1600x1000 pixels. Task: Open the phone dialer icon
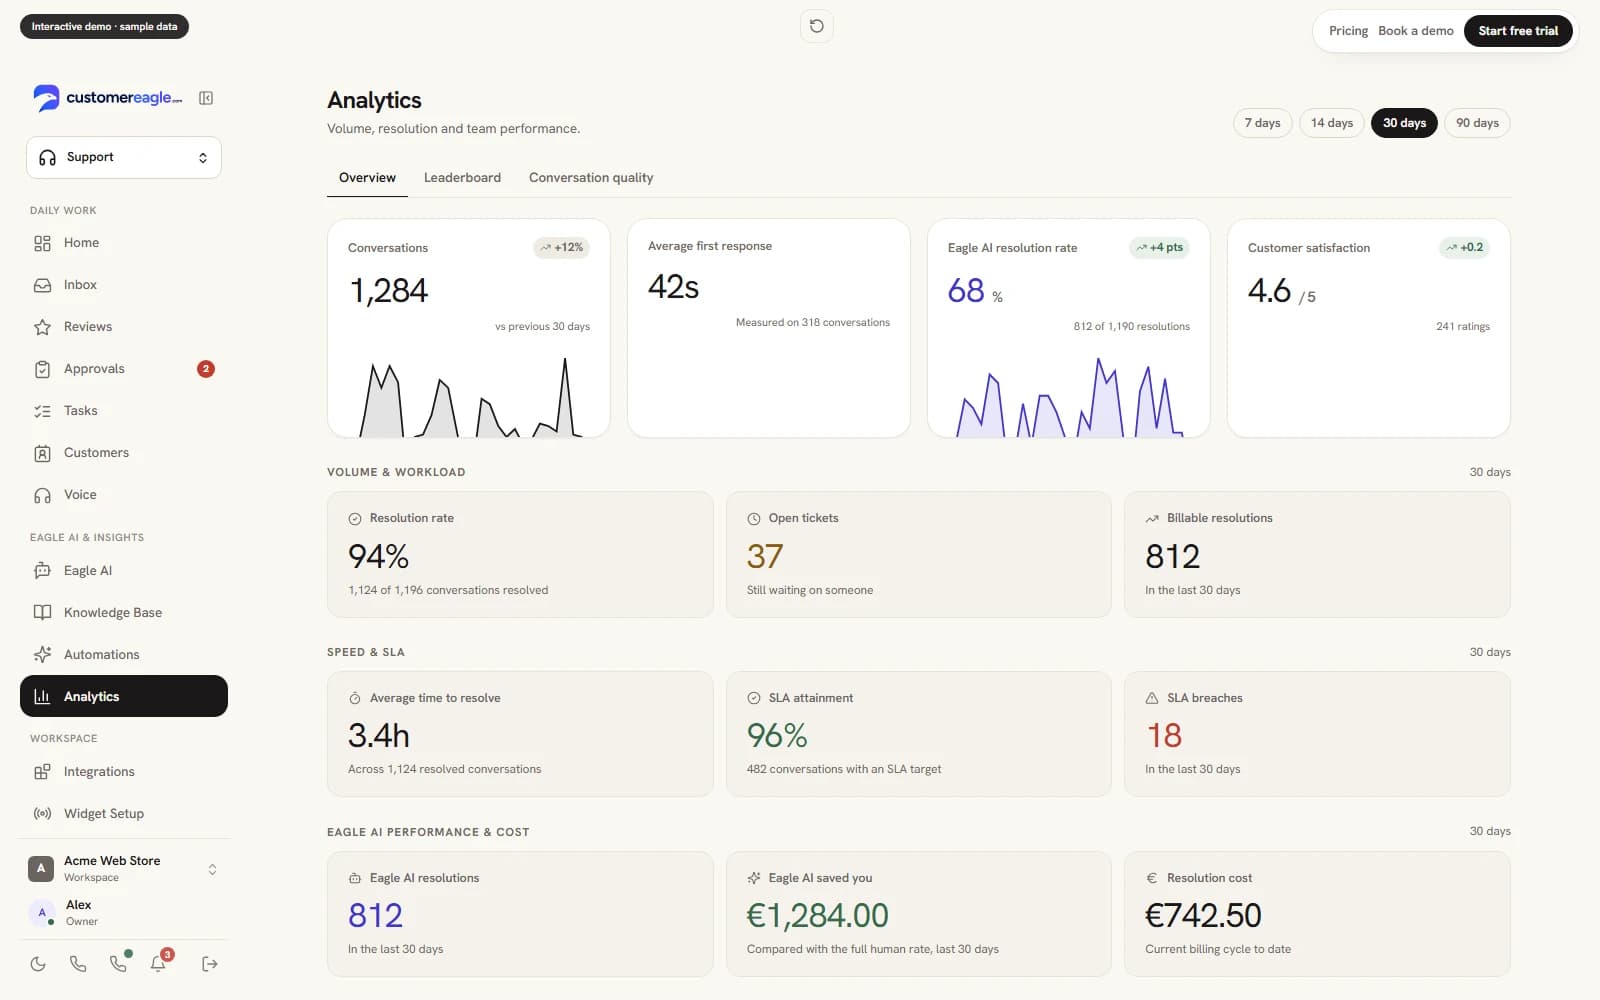78,964
